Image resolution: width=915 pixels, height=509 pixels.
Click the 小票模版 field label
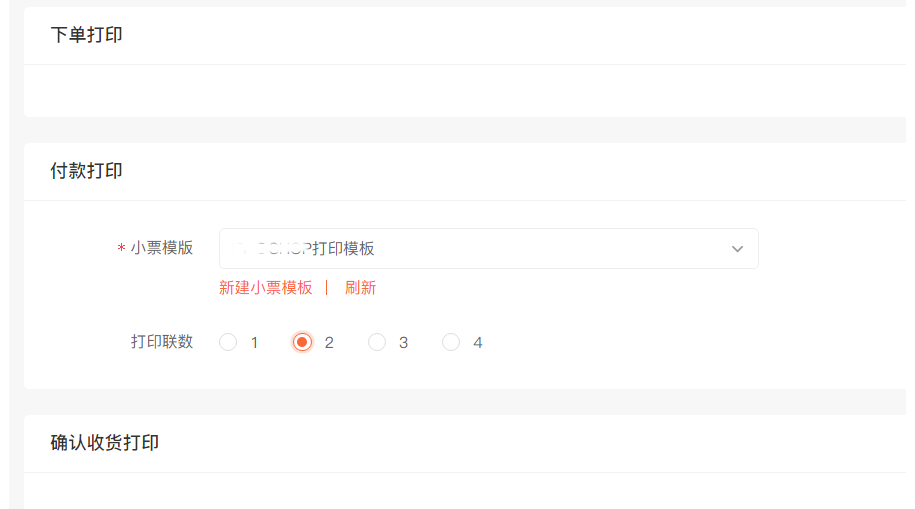[x=162, y=248]
